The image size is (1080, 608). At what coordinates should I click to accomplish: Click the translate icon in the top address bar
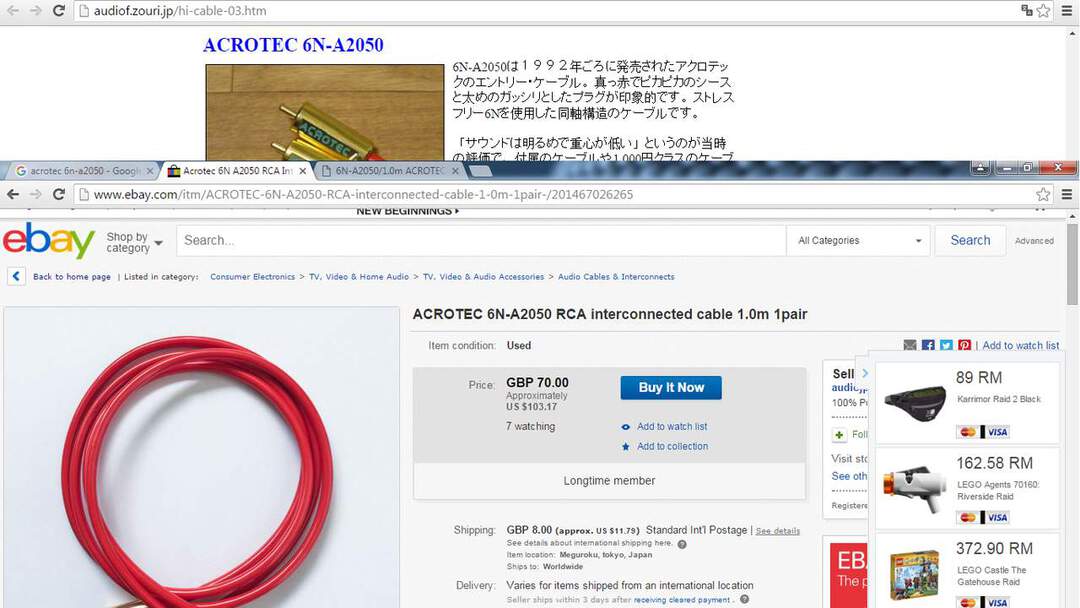(1026, 10)
